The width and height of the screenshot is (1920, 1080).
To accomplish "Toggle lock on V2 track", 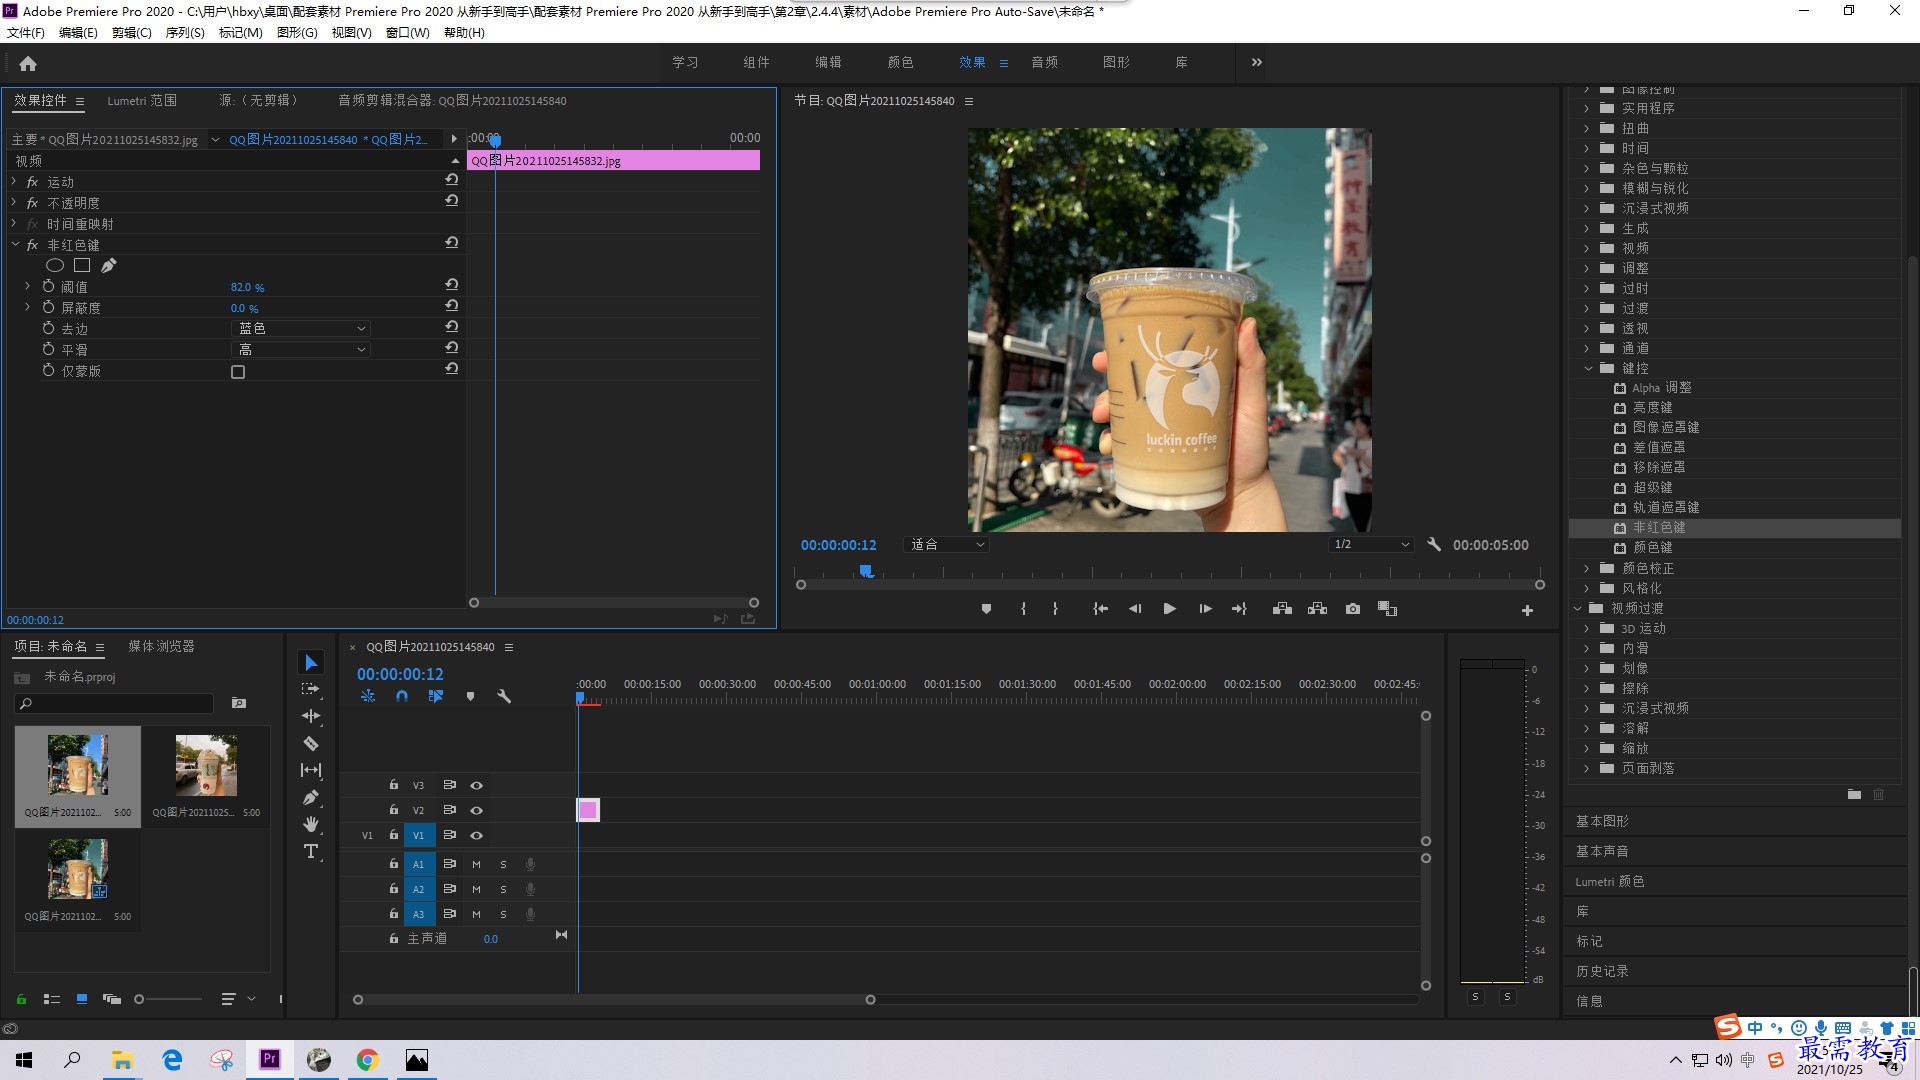I will [x=394, y=810].
